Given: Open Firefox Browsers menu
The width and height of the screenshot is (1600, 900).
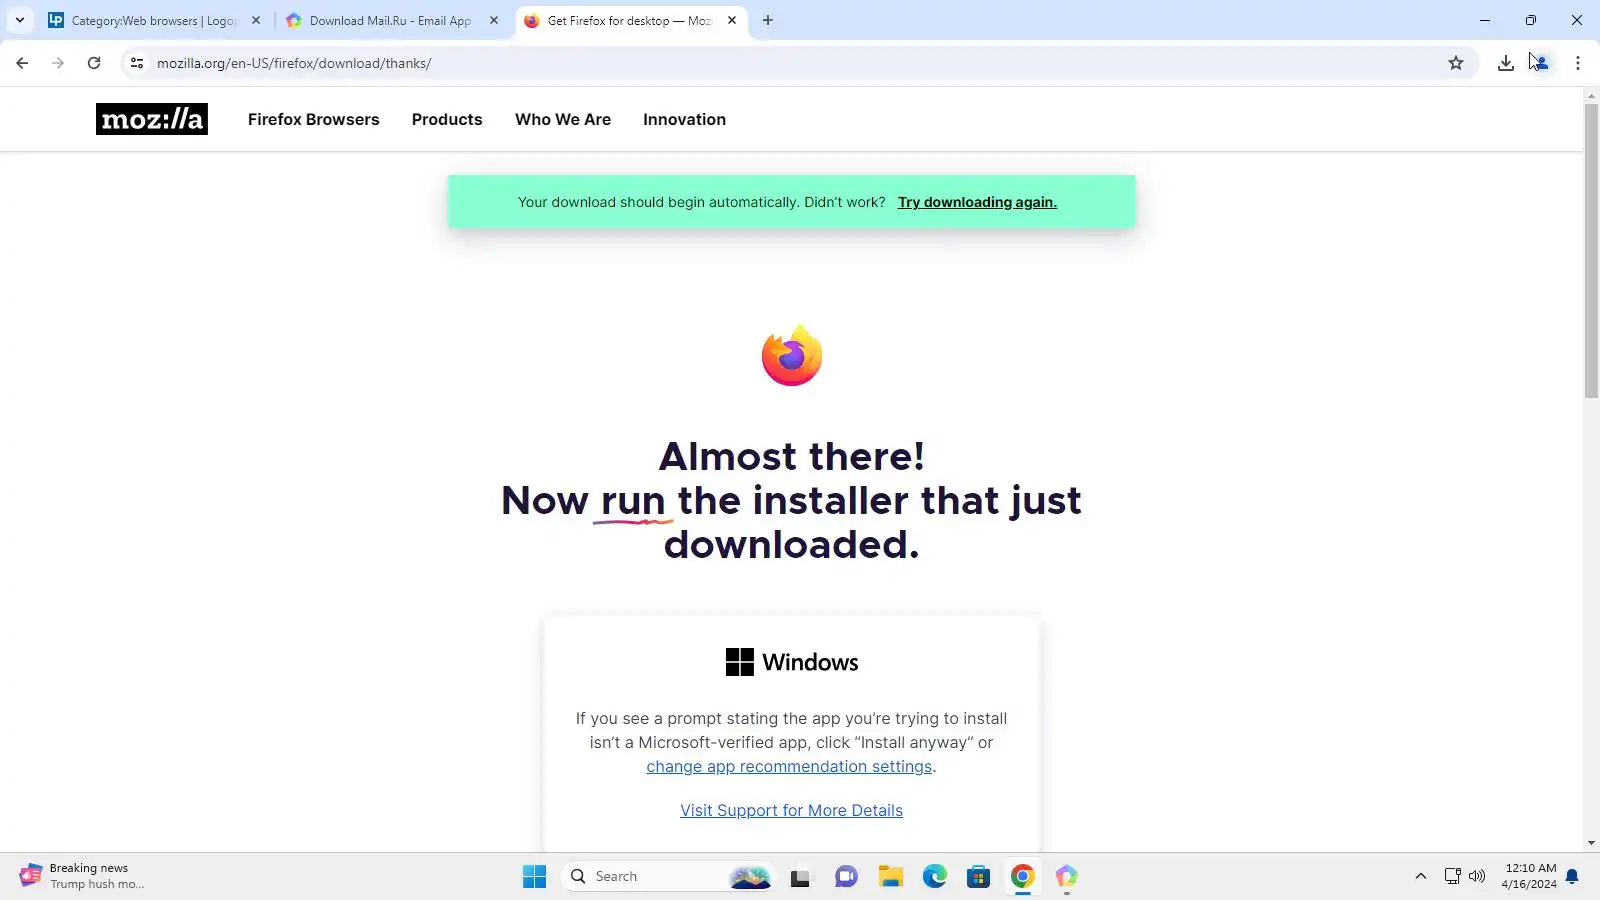Looking at the screenshot, I should [x=314, y=119].
